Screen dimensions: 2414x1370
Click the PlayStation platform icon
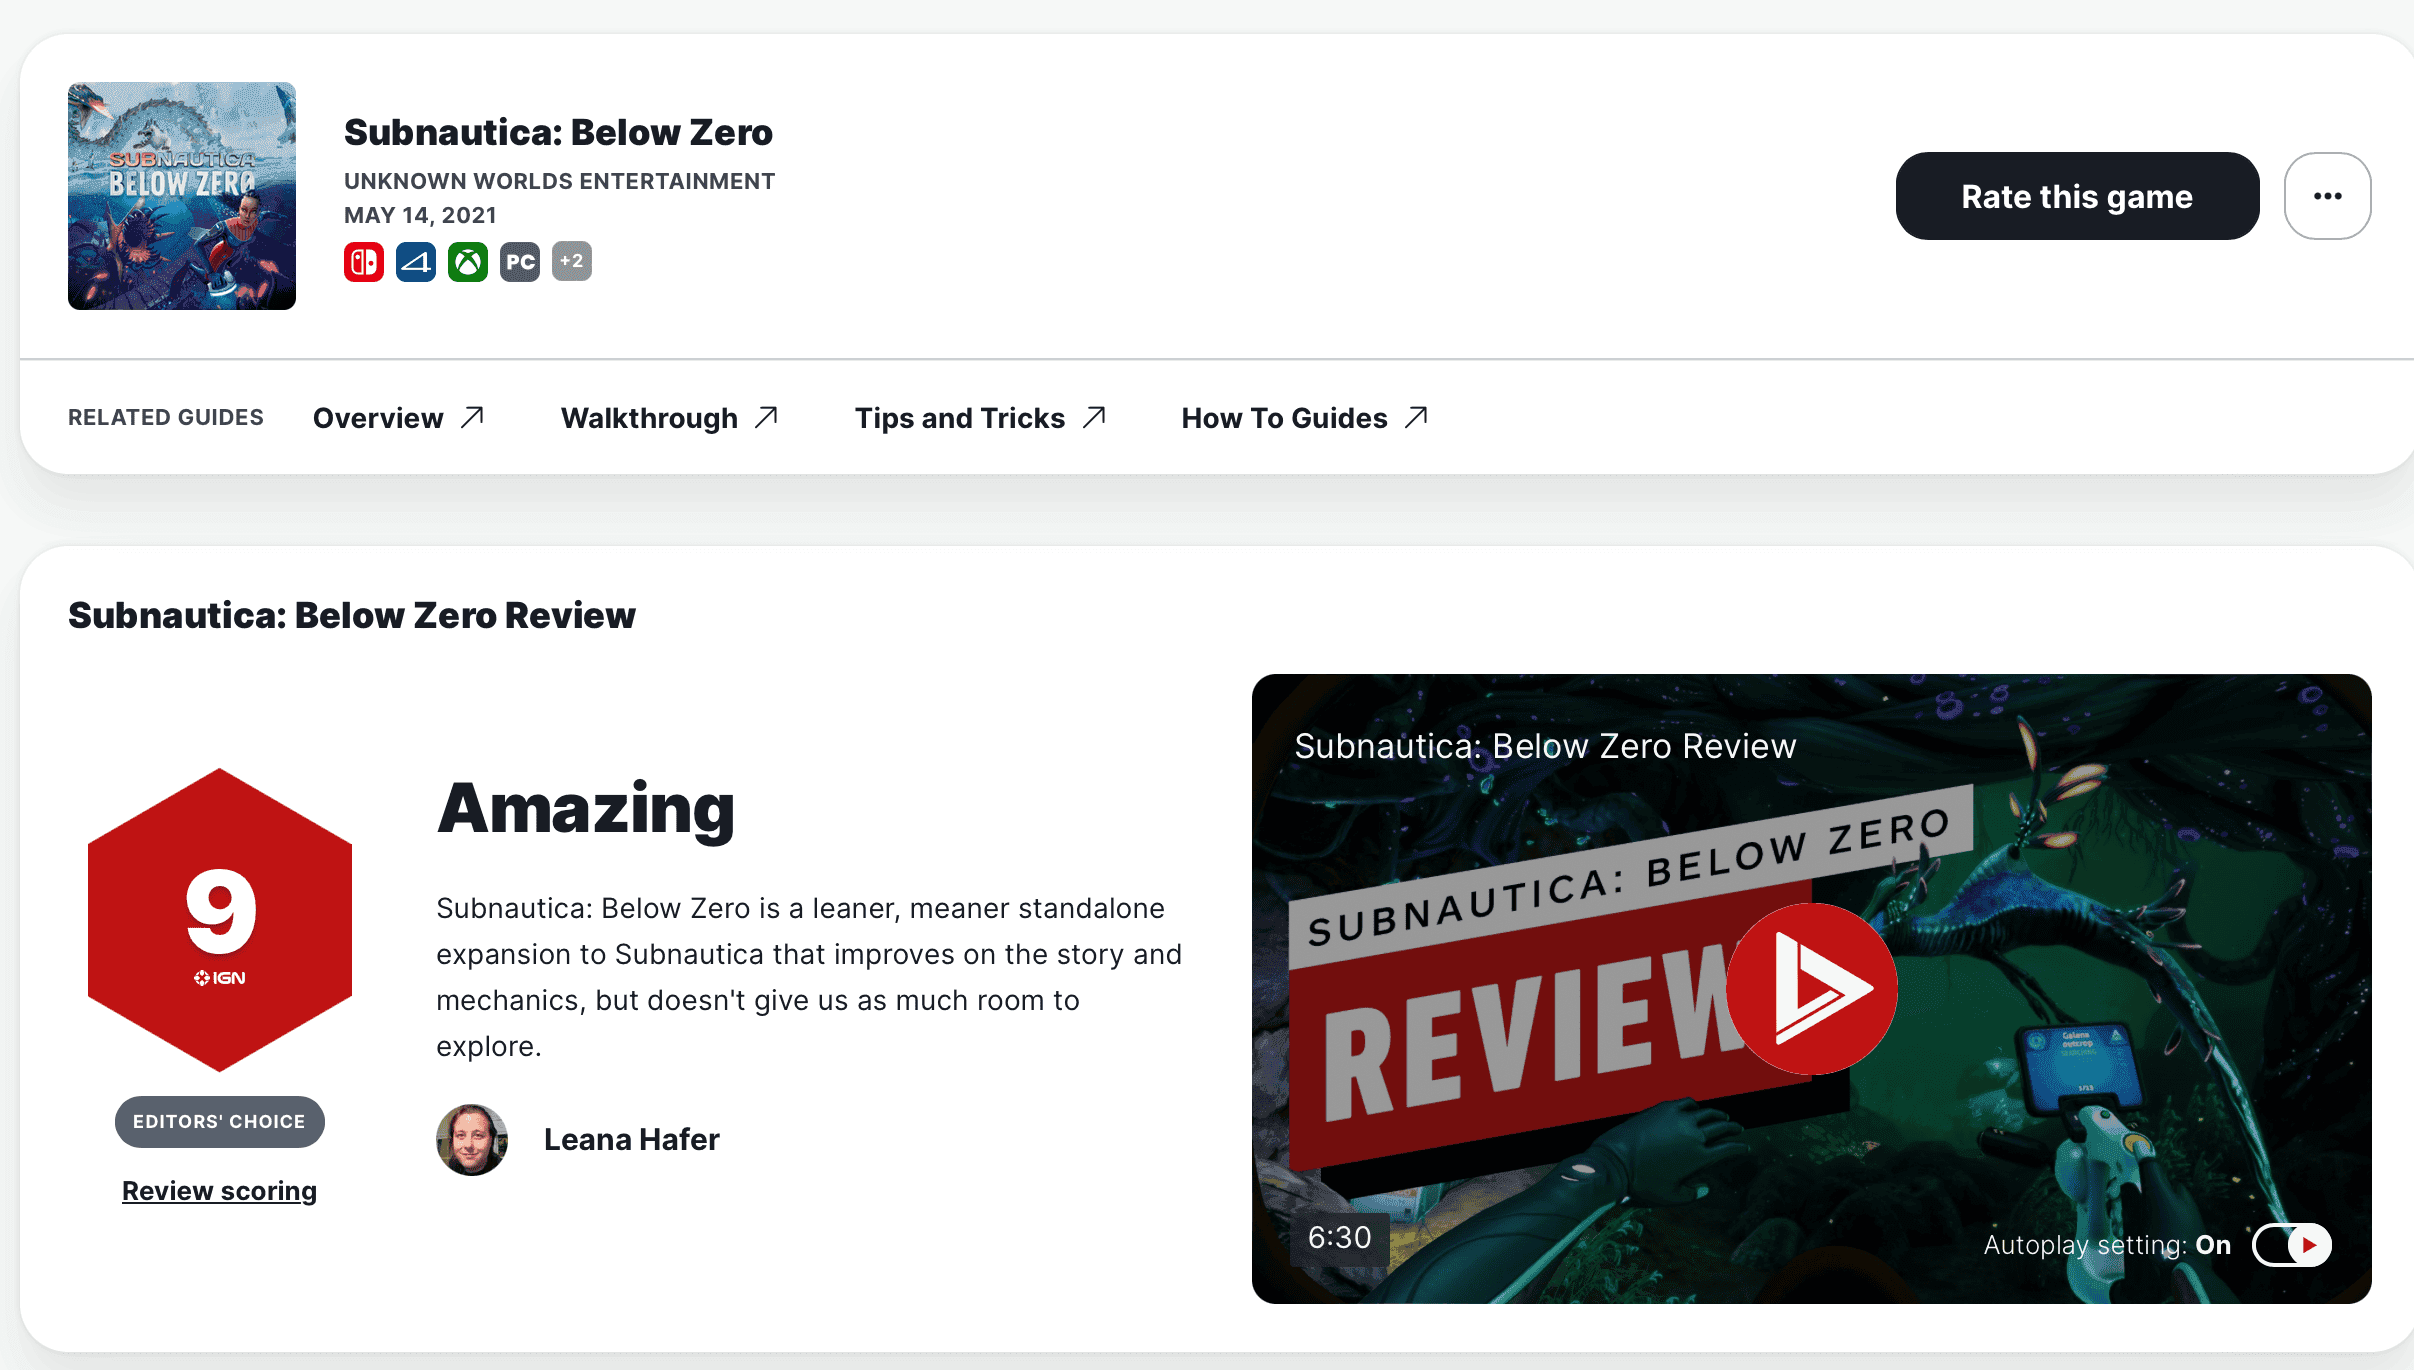pyautogui.click(x=416, y=262)
